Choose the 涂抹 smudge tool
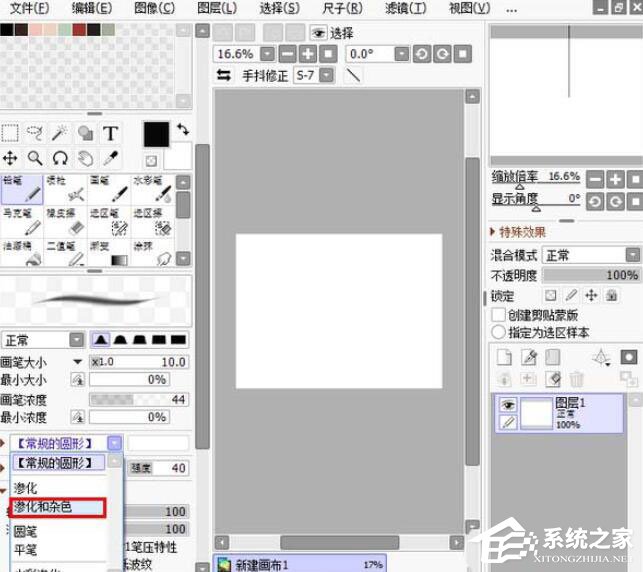The image size is (643, 572). (153, 253)
